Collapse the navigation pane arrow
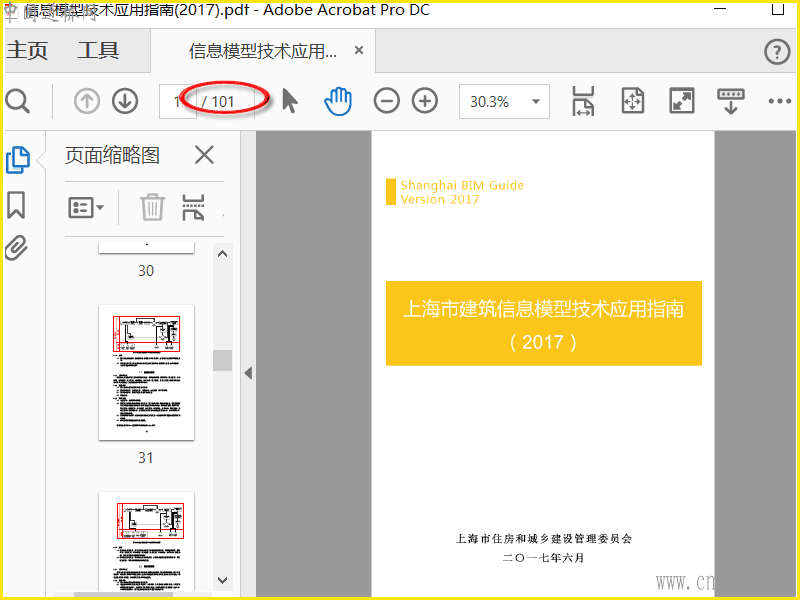Image resolution: width=800 pixels, height=600 pixels. (x=248, y=373)
